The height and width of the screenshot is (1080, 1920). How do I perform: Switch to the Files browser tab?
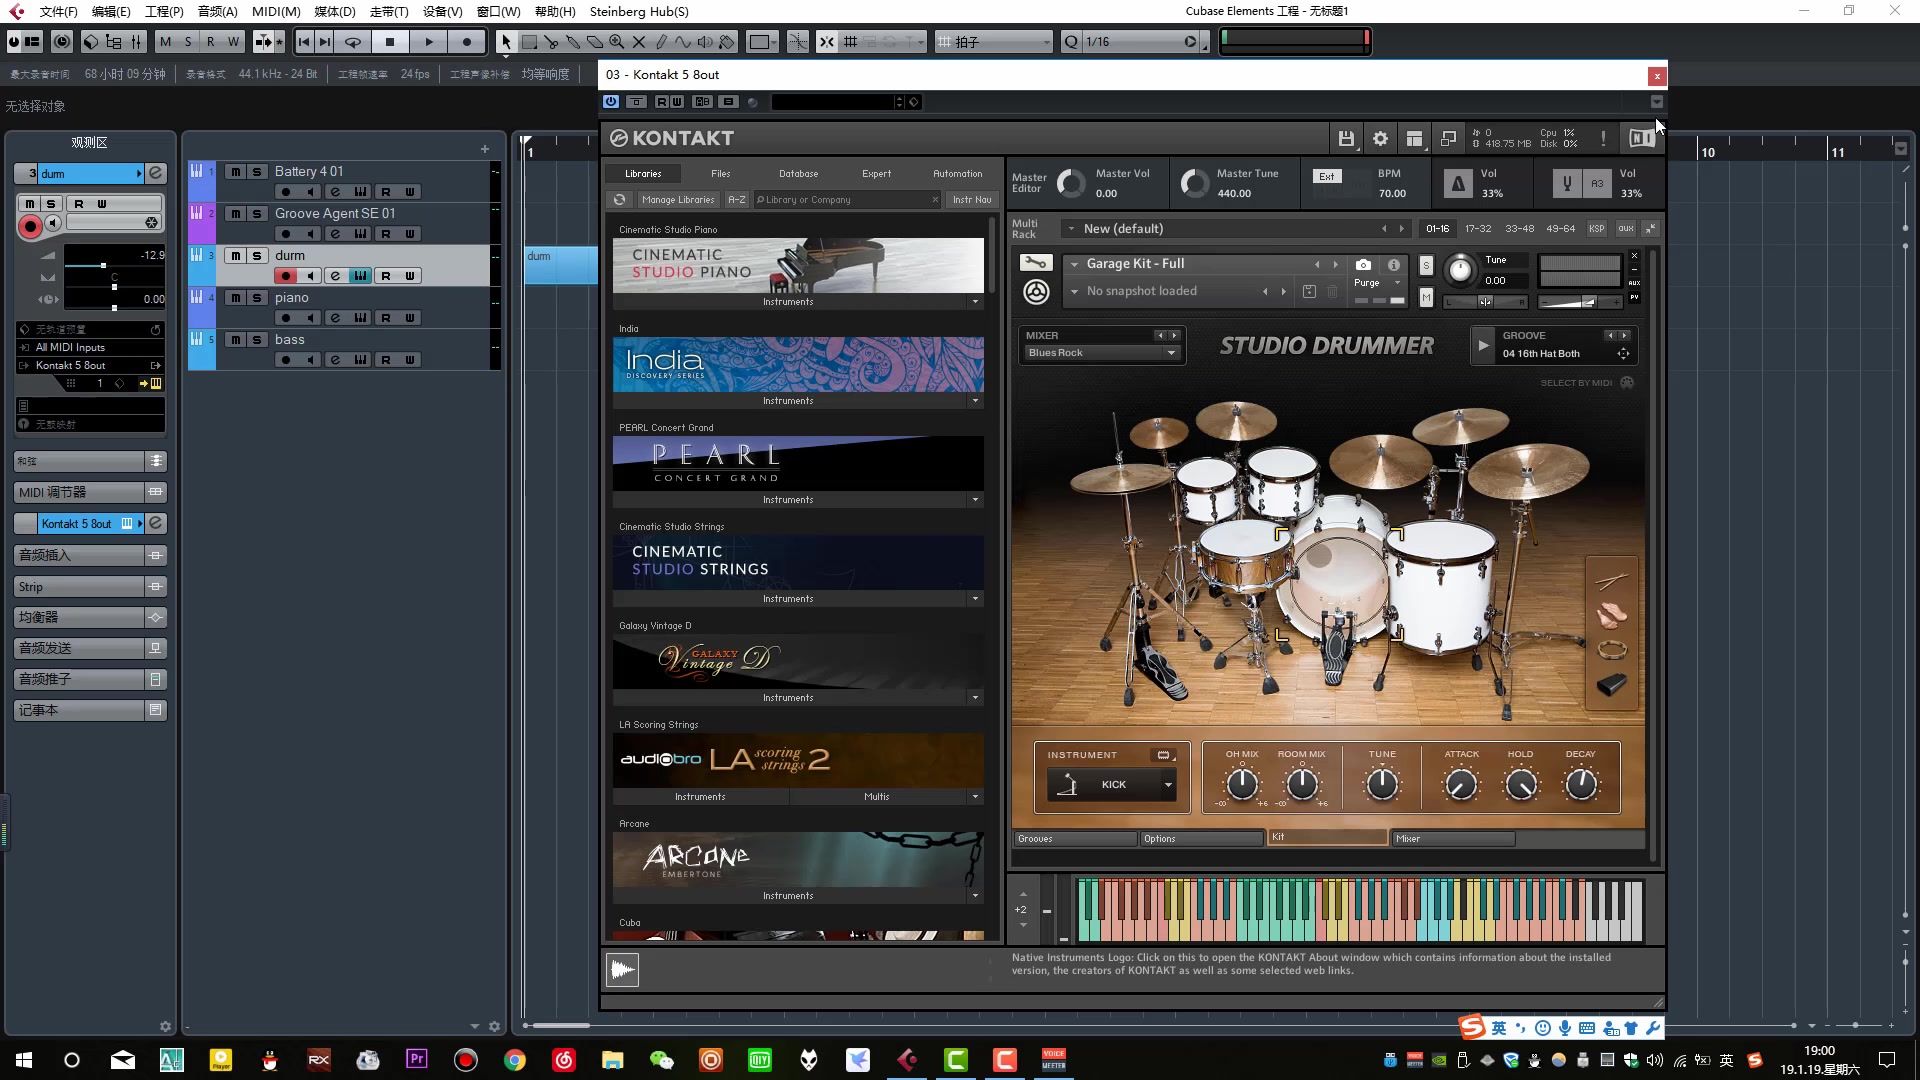(x=720, y=174)
